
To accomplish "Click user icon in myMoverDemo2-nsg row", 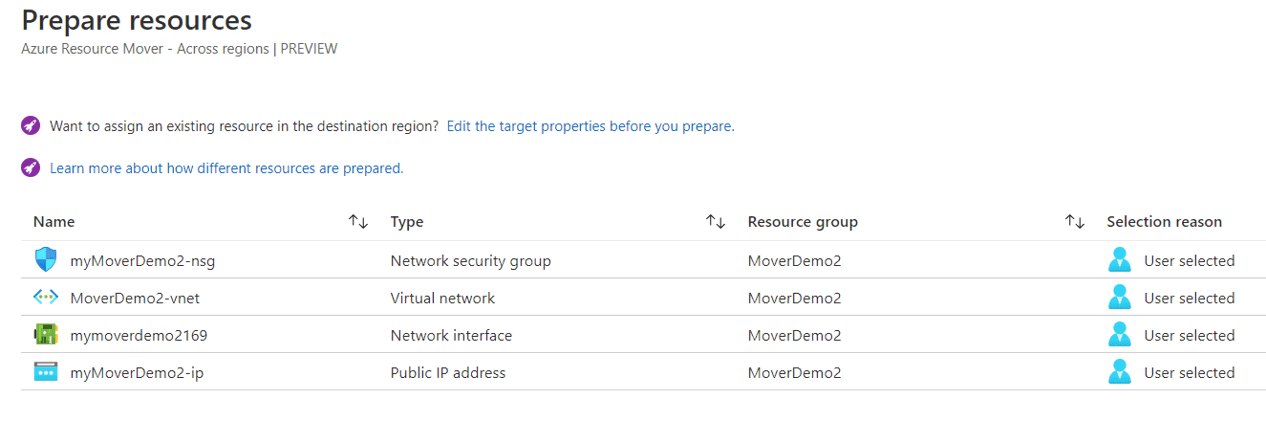I will pyautogui.click(x=1119, y=260).
